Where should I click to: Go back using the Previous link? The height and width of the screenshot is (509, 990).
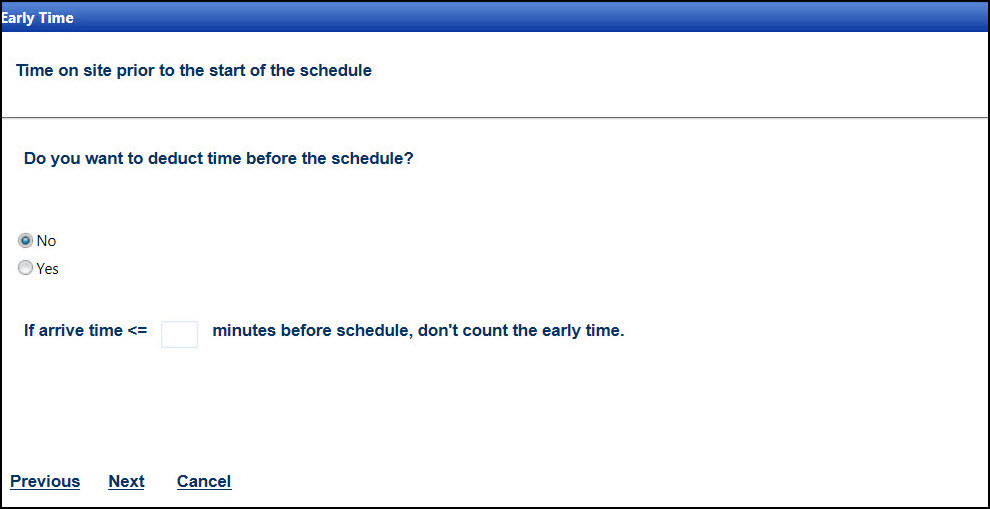(x=45, y=482)
